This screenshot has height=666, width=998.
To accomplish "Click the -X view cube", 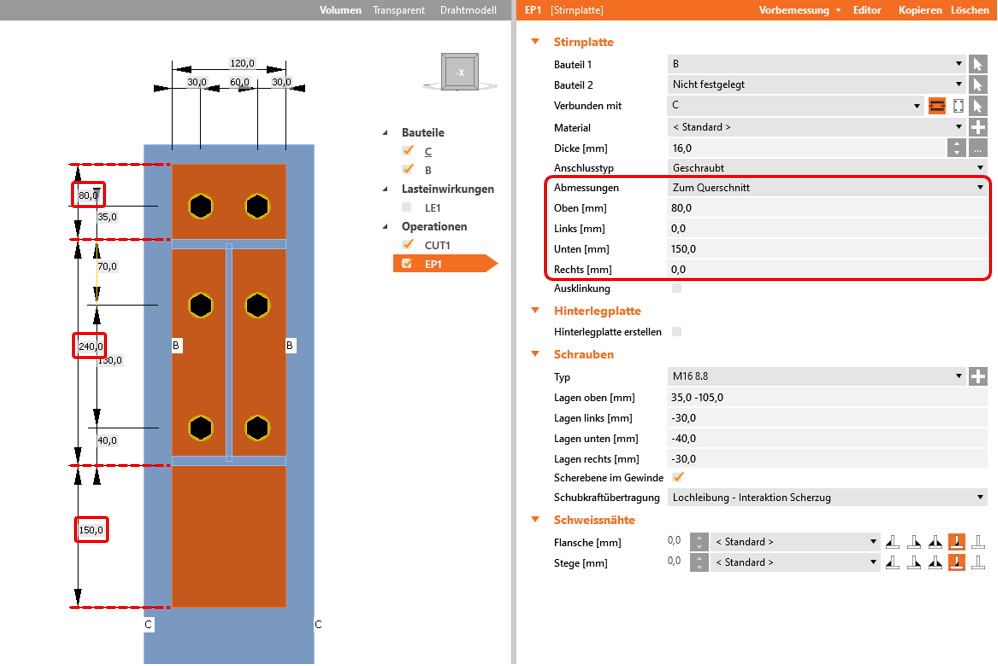I will [460, 72].
